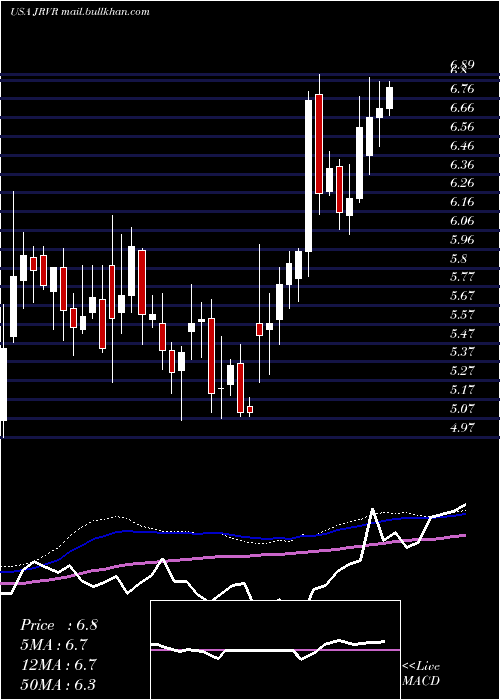Image resolution: width=500 pixels, height=700 pixels.
Task: Select the 5.17 price axis label
Action: pos(462,390)
